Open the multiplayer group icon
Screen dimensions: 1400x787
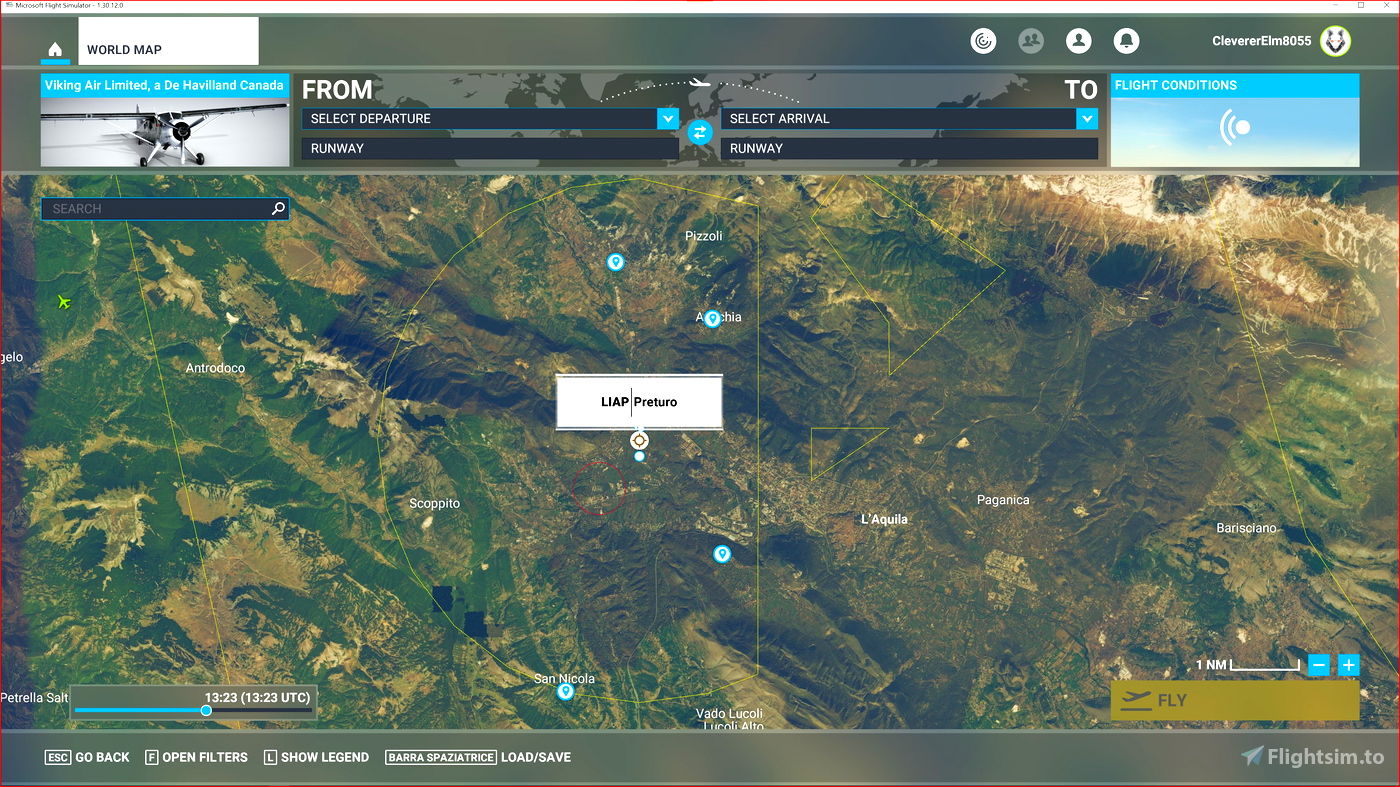[x=1031, y=41]
